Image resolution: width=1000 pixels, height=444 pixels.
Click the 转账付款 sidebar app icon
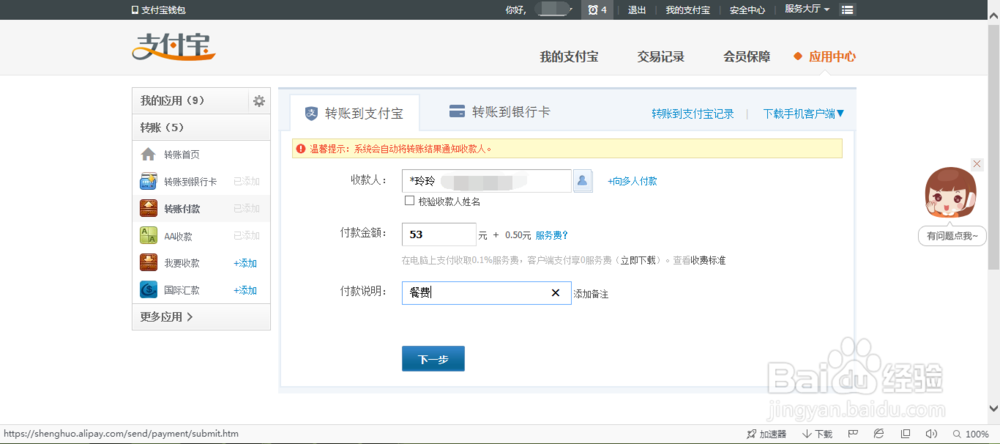coord(148,209)
